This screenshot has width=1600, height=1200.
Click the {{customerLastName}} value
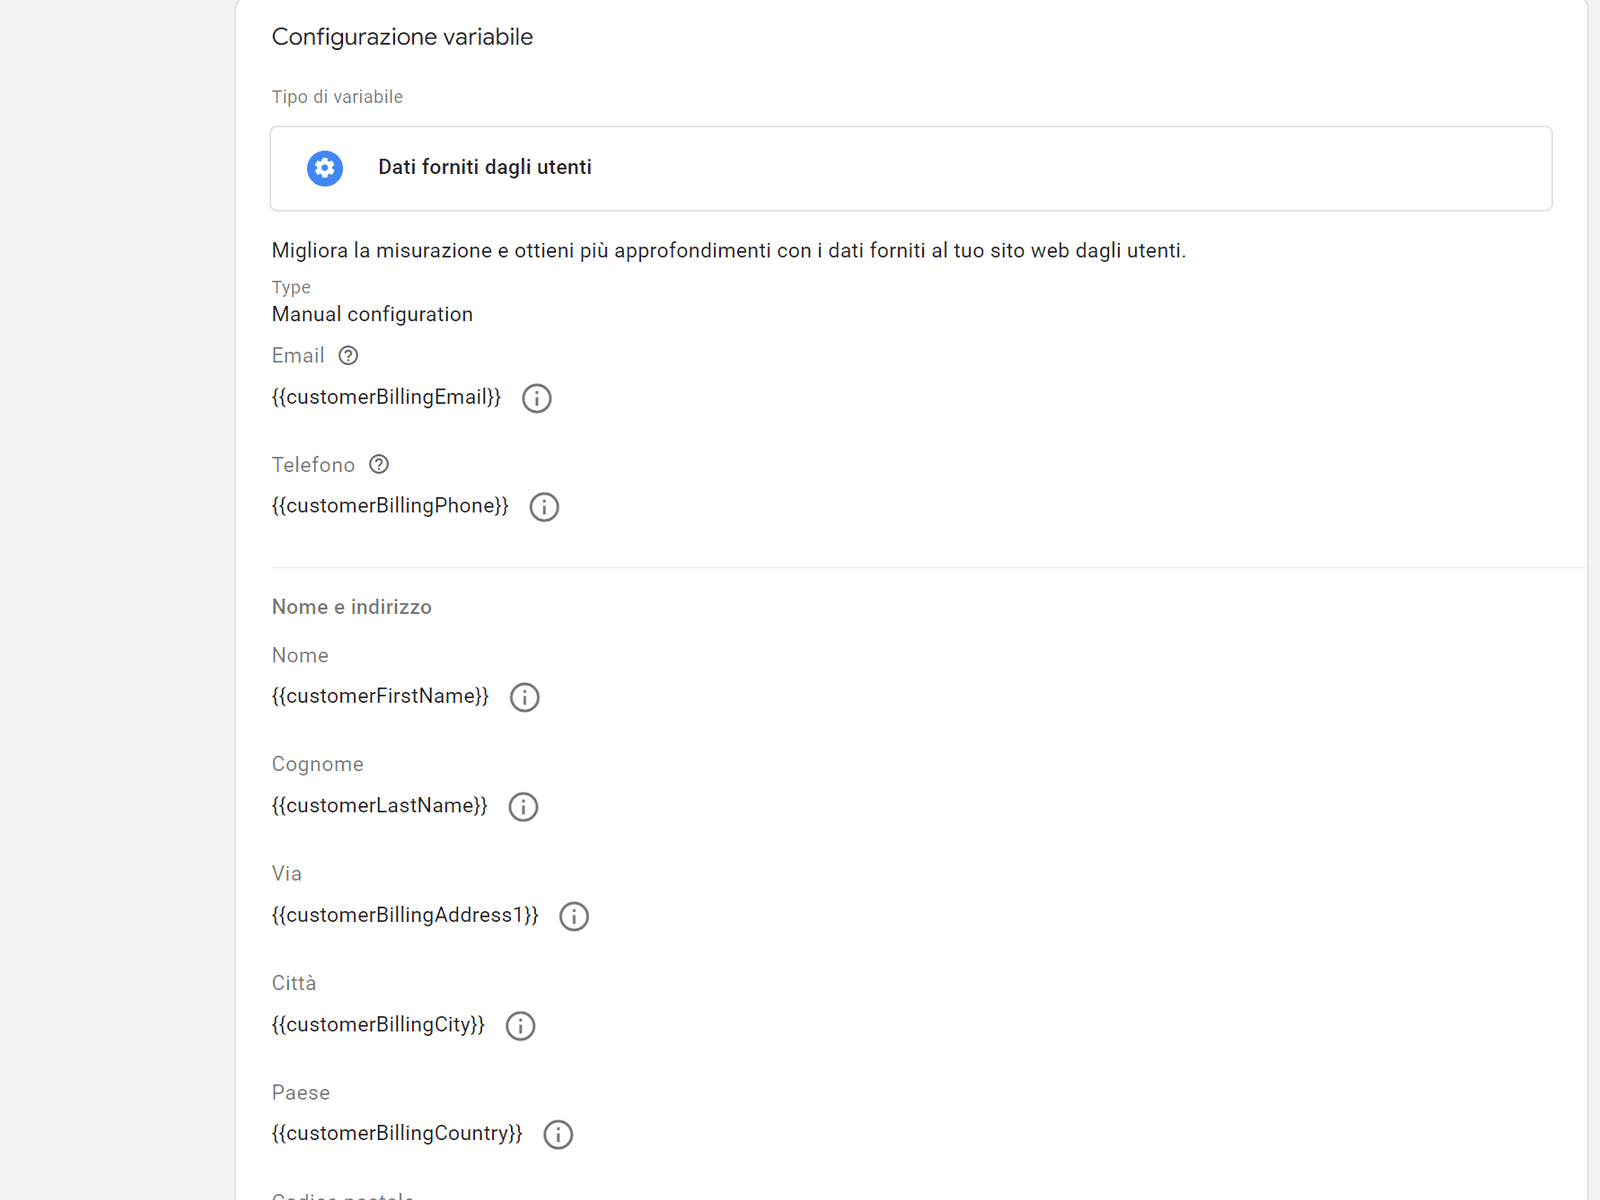379,806
